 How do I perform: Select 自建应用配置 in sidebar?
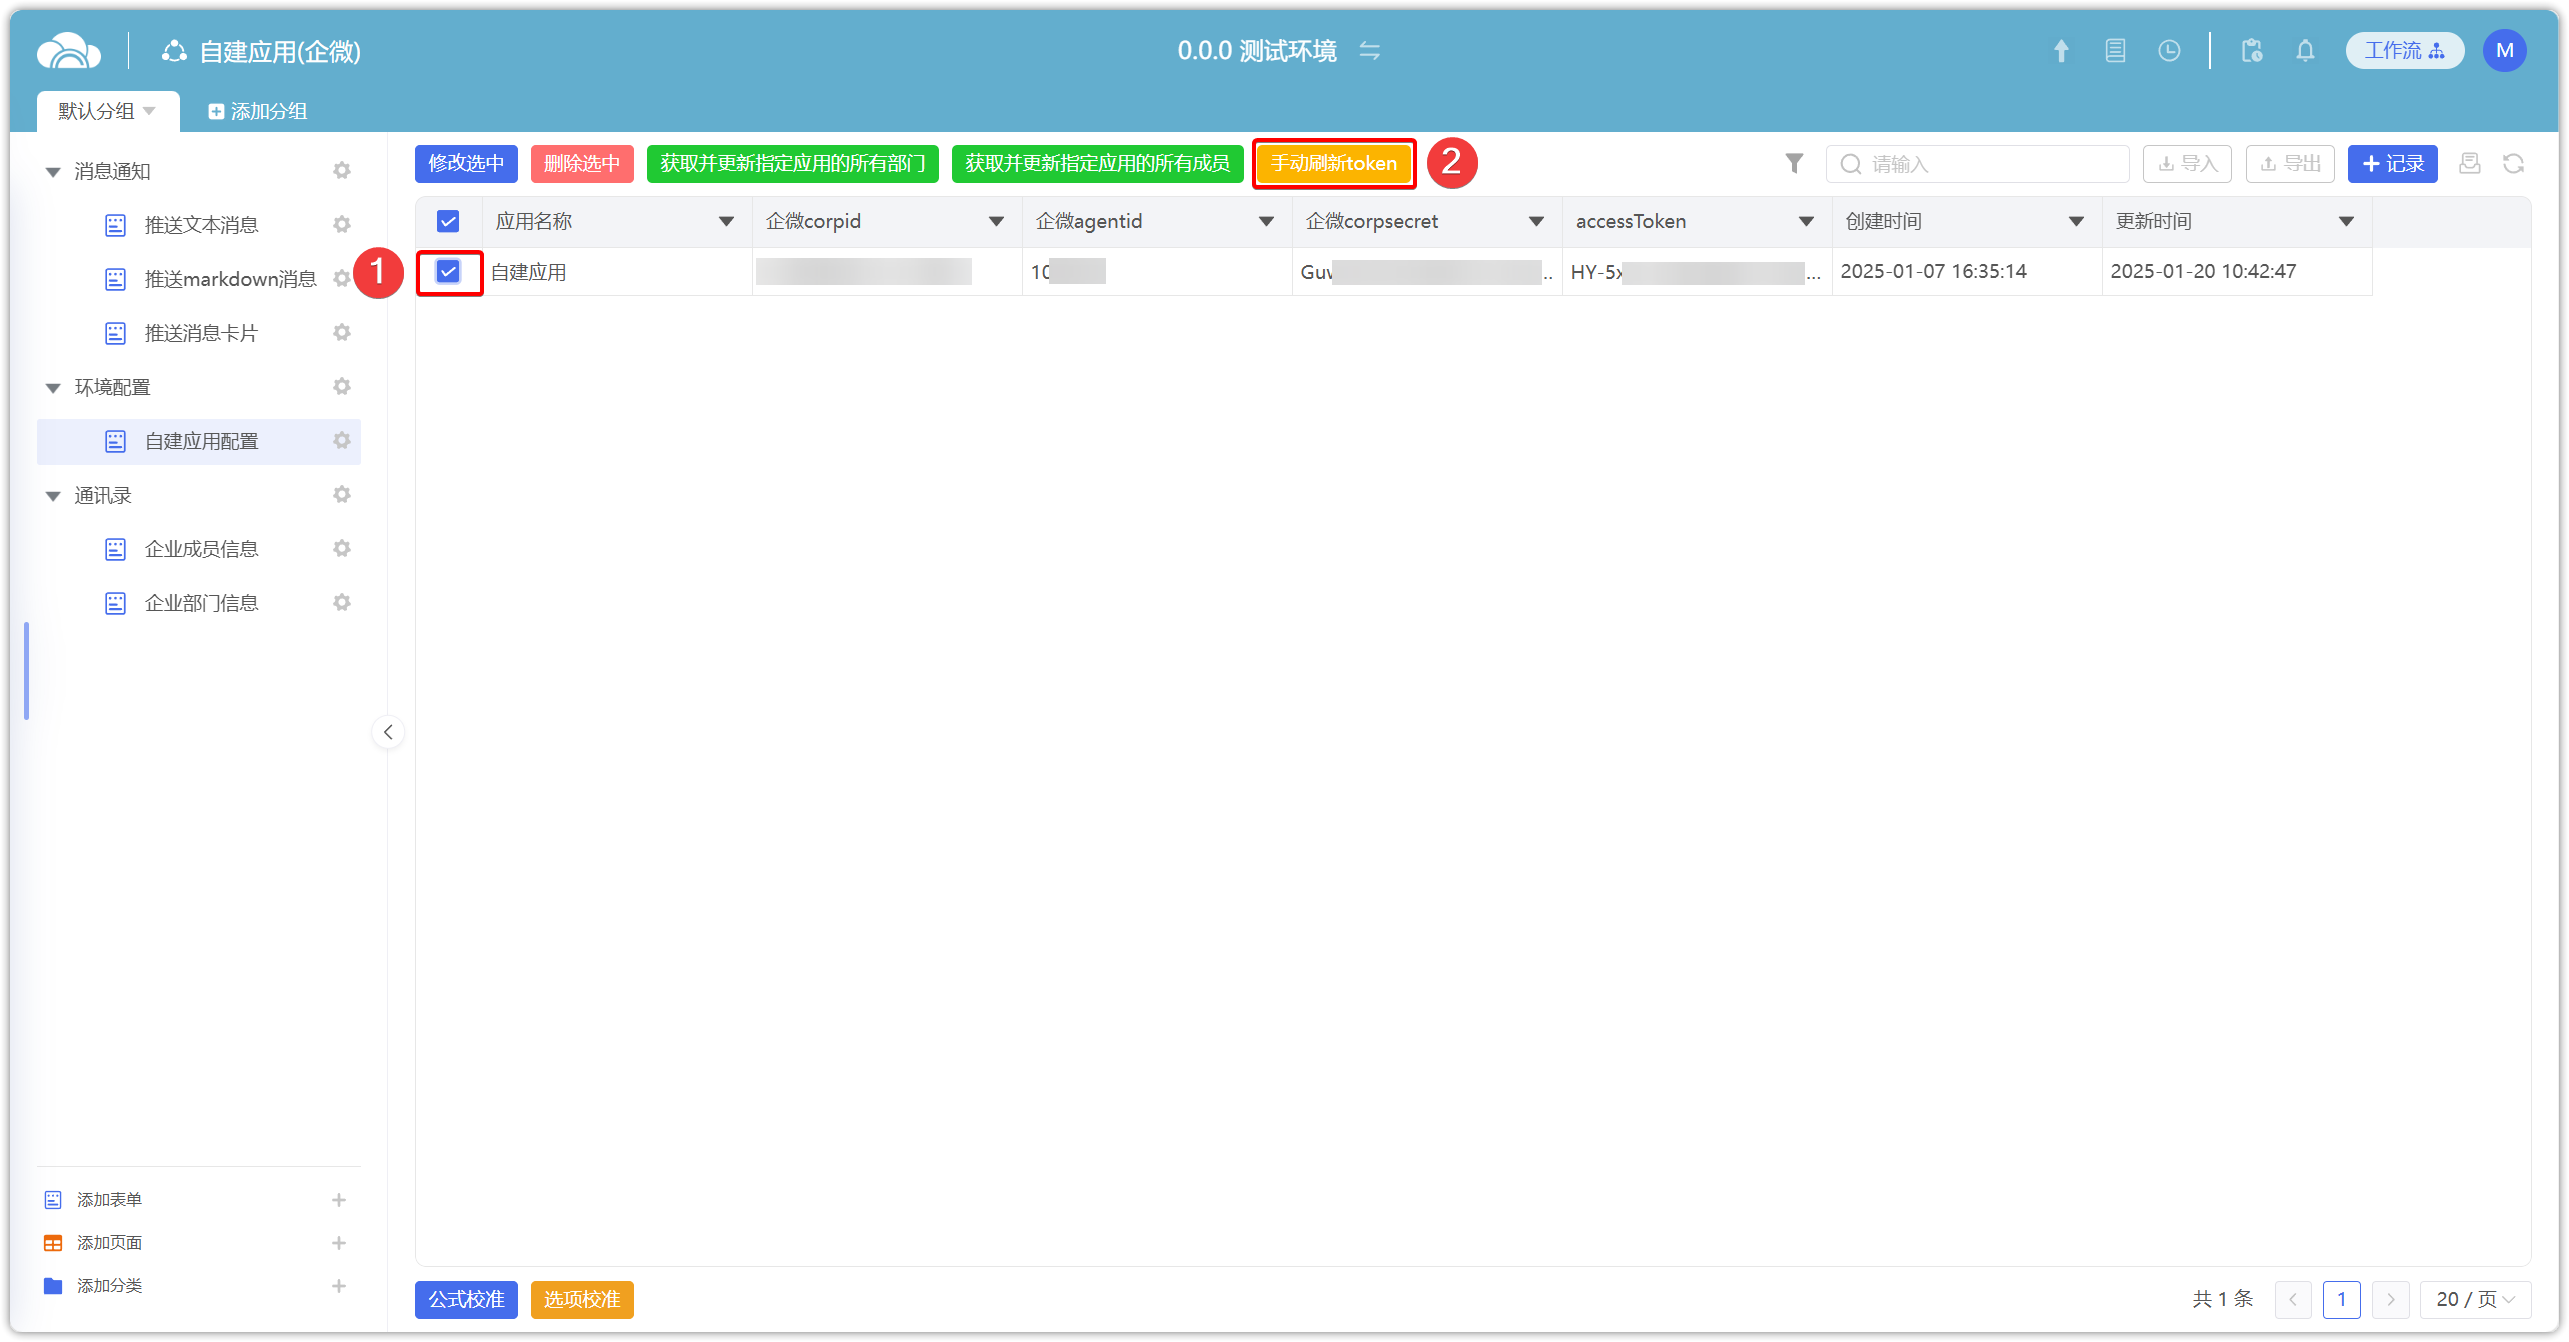pyautogui.click(x=199, y=441)
